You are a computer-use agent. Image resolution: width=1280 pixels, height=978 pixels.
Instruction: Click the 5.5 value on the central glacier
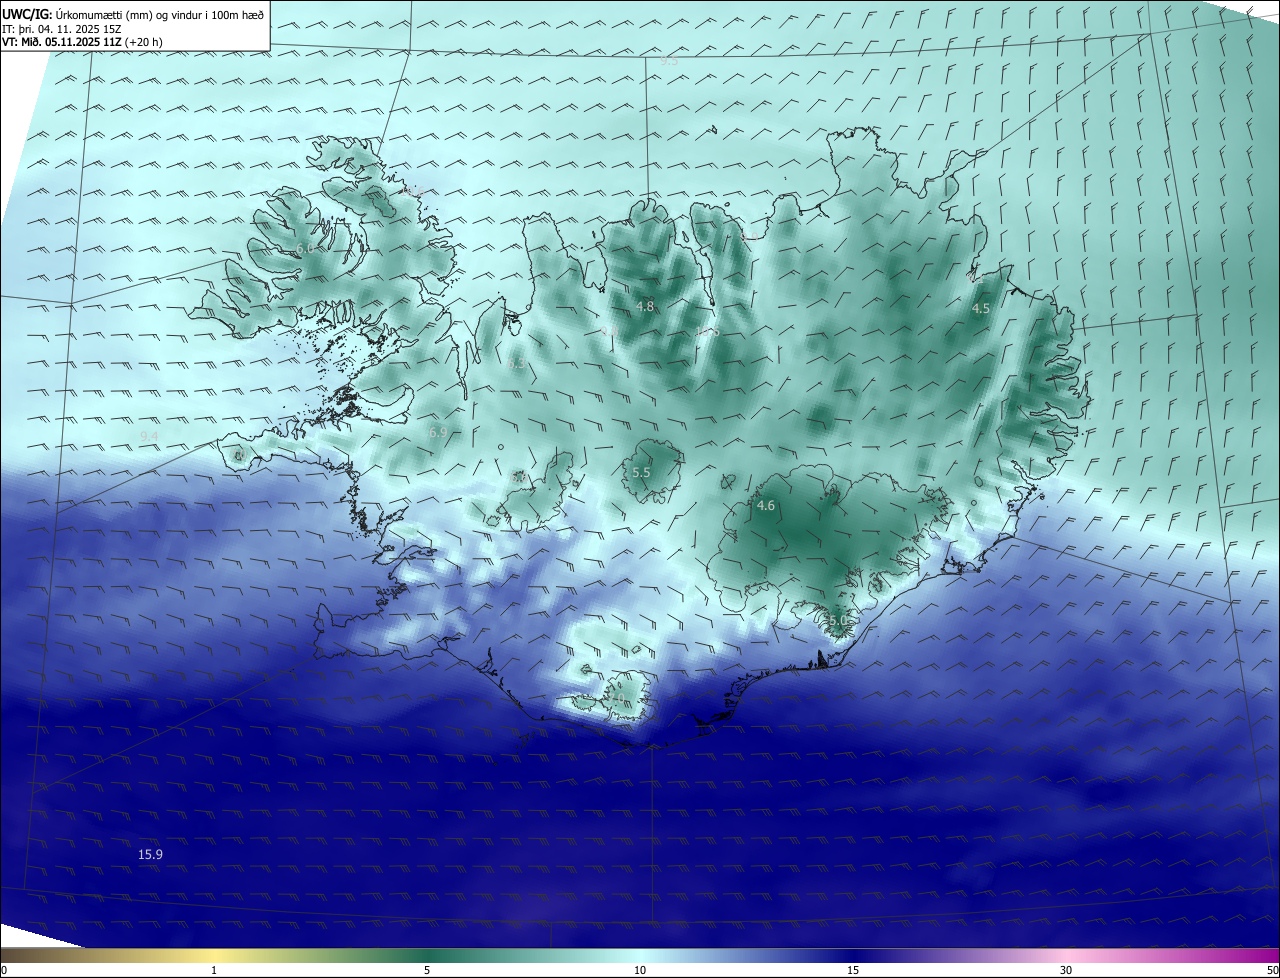pos(641,472)
